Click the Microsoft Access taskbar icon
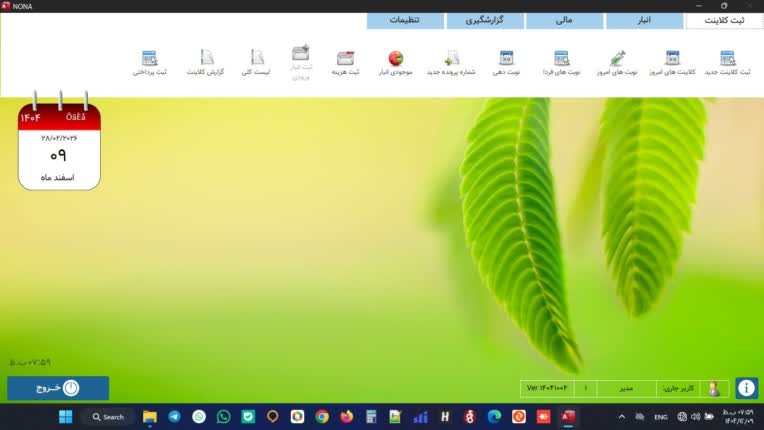764x430 pixels. [x=568, y=417]
